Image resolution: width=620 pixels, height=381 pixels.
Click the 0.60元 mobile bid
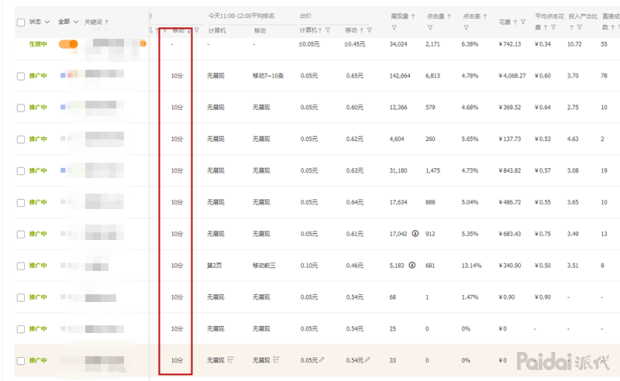pos(354,107)
